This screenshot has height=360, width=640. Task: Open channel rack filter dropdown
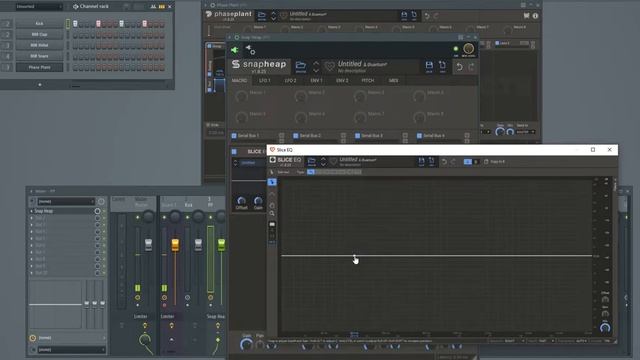[x=39, y=7]
